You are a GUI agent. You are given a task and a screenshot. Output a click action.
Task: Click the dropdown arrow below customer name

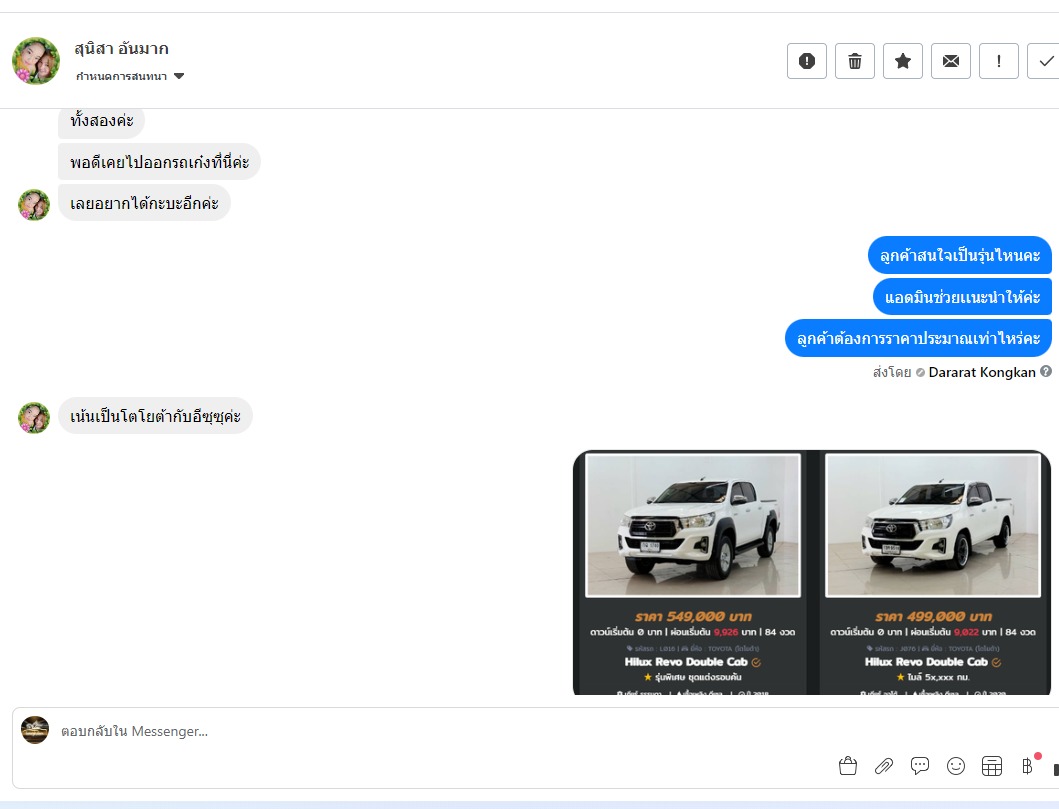(179, 77)
